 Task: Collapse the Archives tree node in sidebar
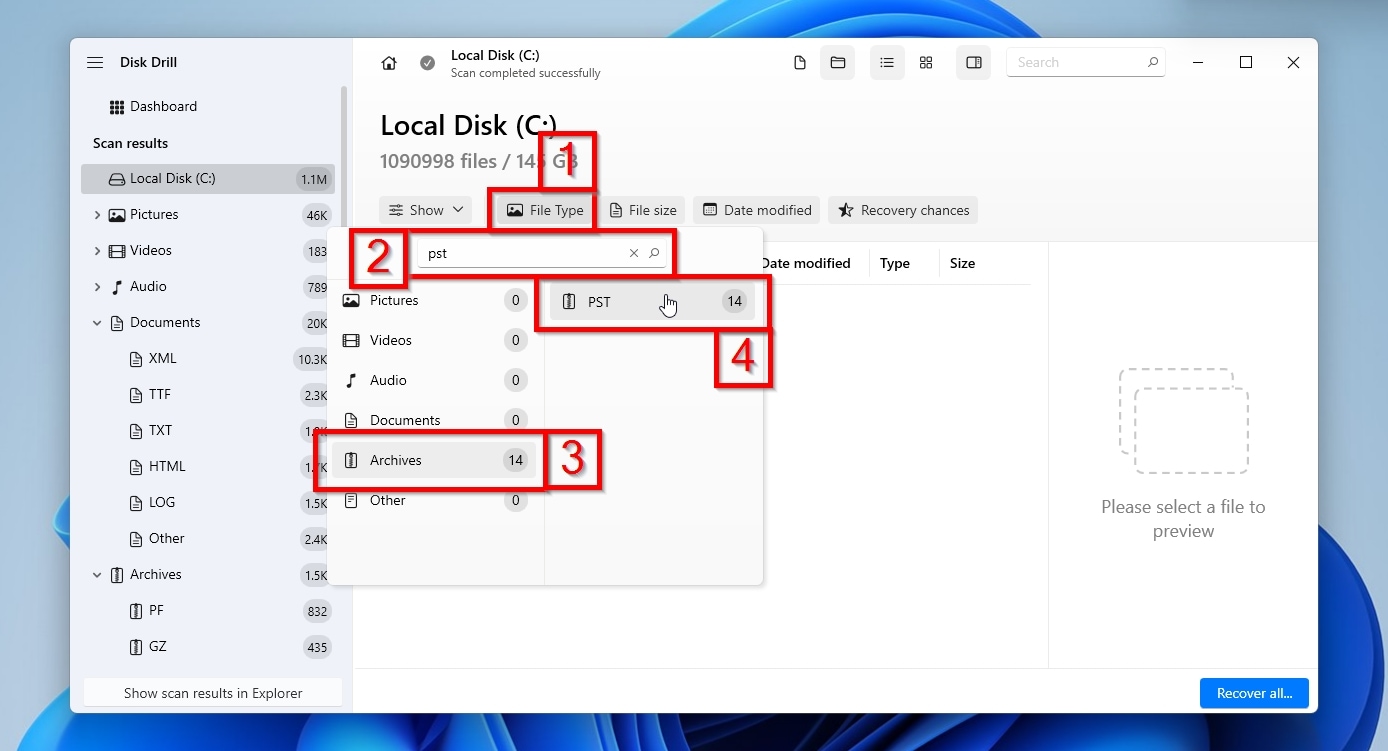tap(97, 575)
